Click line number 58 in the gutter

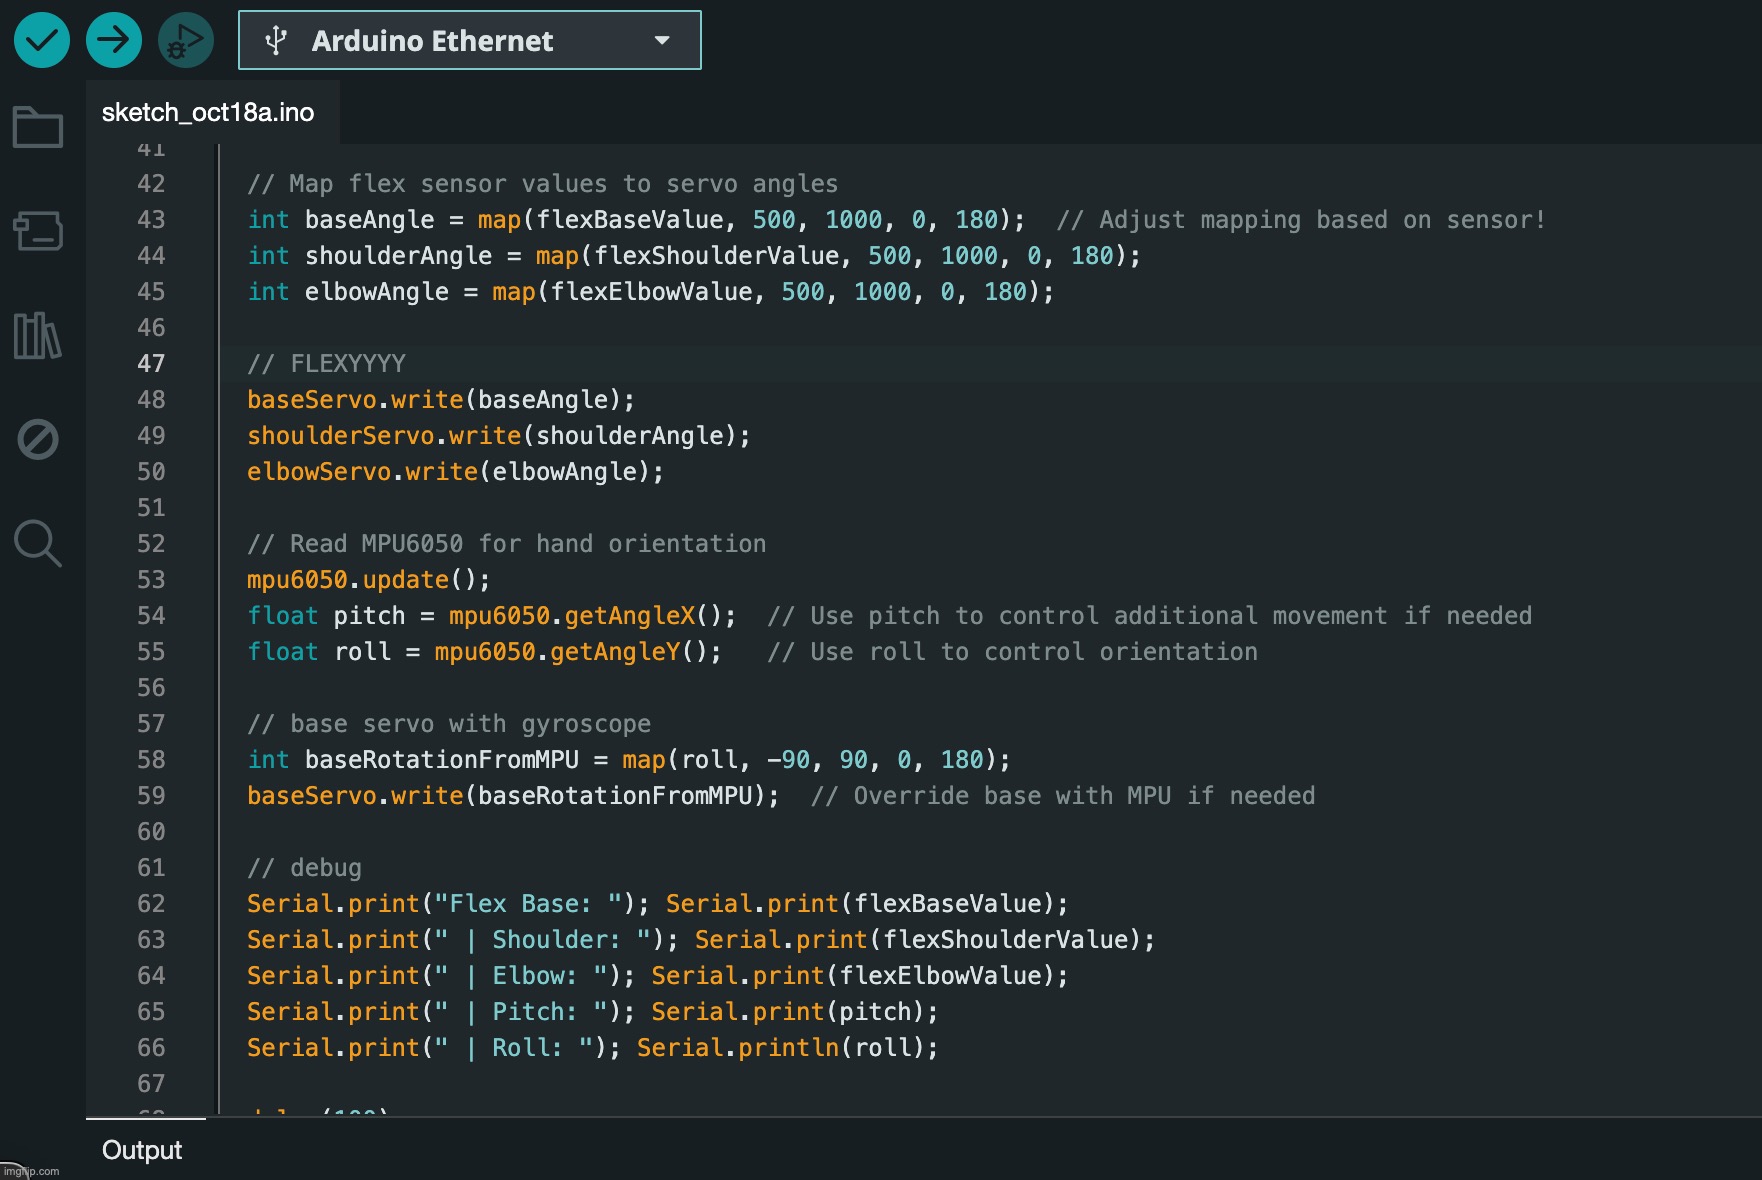pos(151,760)
